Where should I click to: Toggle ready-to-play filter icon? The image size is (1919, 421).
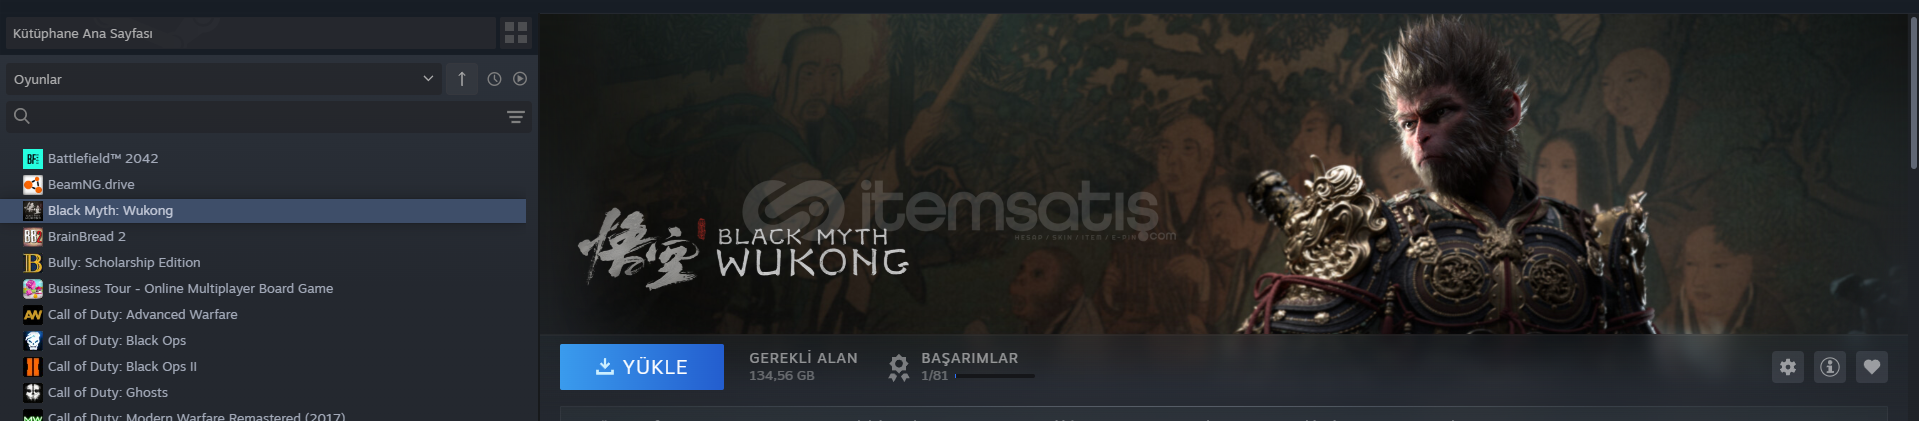tap(520, 79)
